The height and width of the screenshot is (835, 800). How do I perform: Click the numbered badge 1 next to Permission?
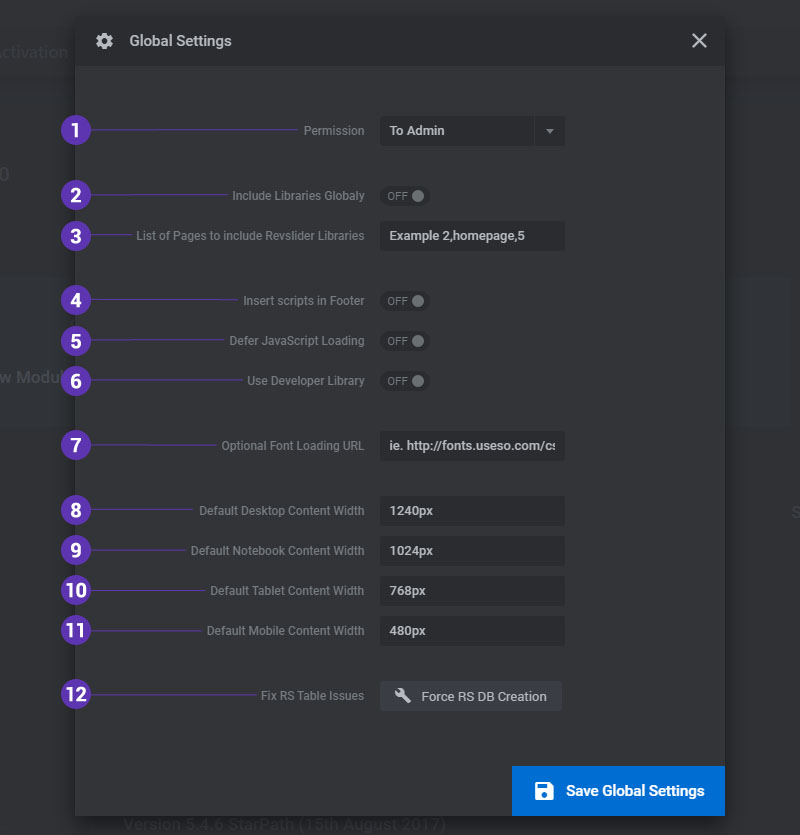click(75, 130)
